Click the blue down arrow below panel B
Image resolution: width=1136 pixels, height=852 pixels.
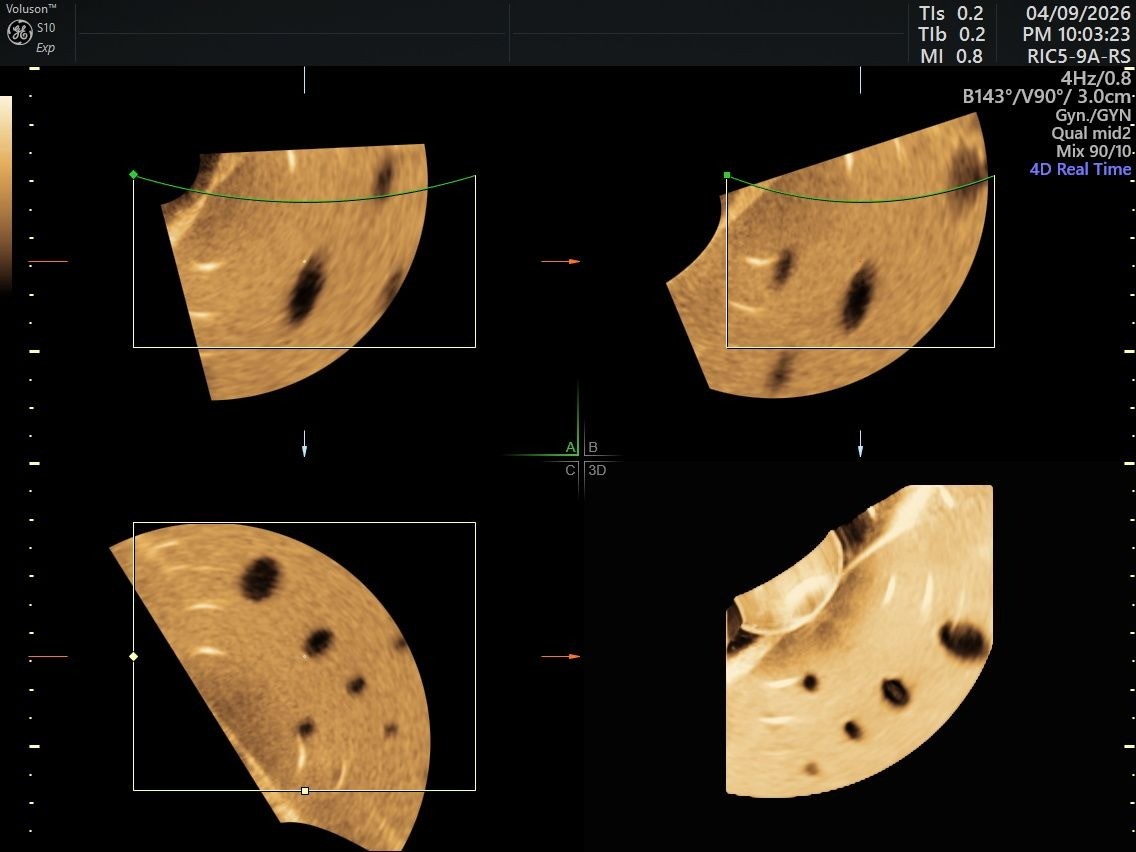tap(861, 443)
